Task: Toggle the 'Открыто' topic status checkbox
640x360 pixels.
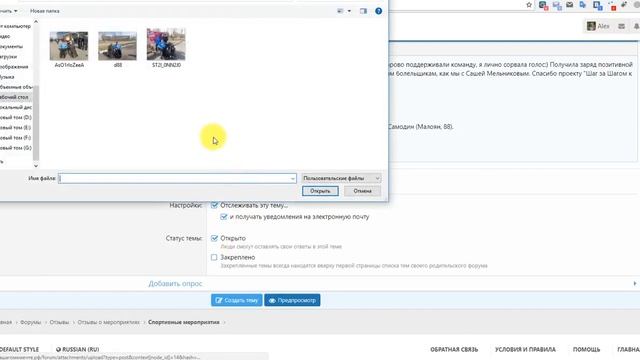Action: [x=214, y=238]
